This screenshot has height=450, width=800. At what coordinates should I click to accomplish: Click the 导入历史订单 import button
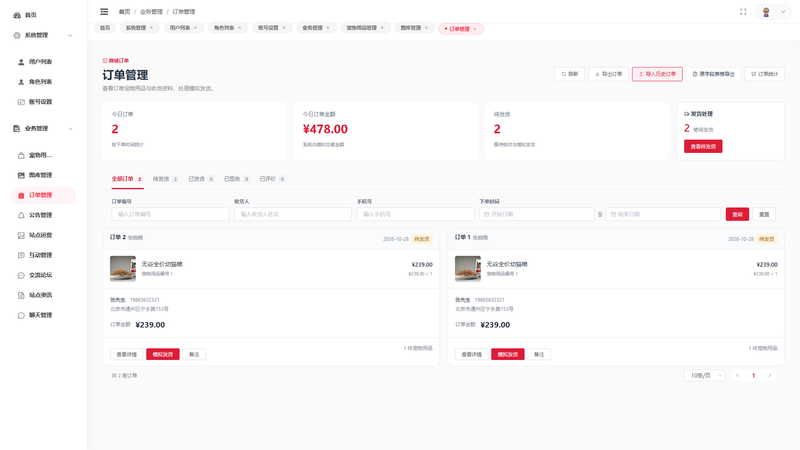pyautogui.click(x=657, y=74)
